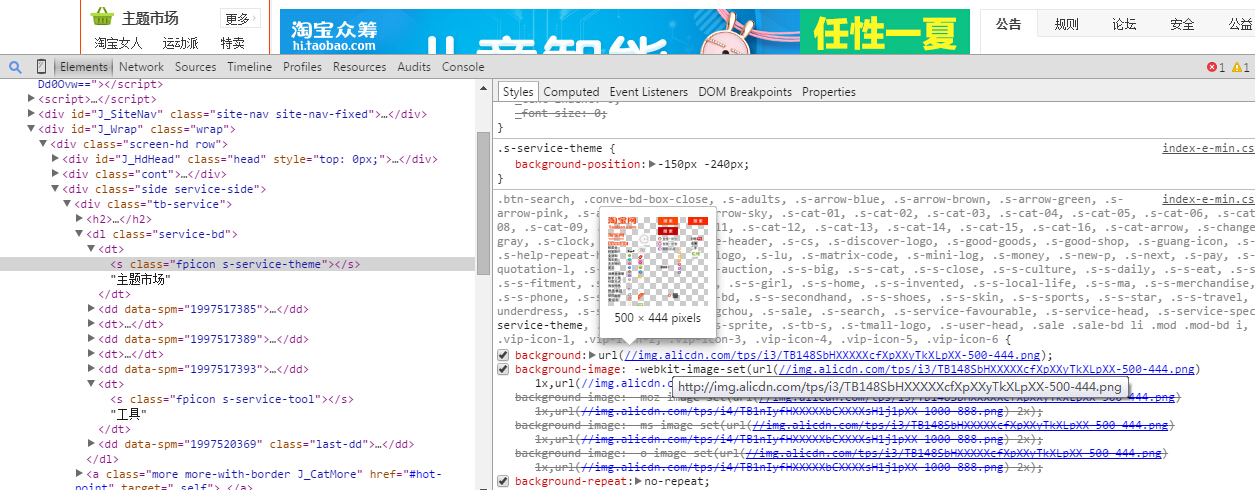
Task: Switch to the Profiles tab
Action: [302, 67]
